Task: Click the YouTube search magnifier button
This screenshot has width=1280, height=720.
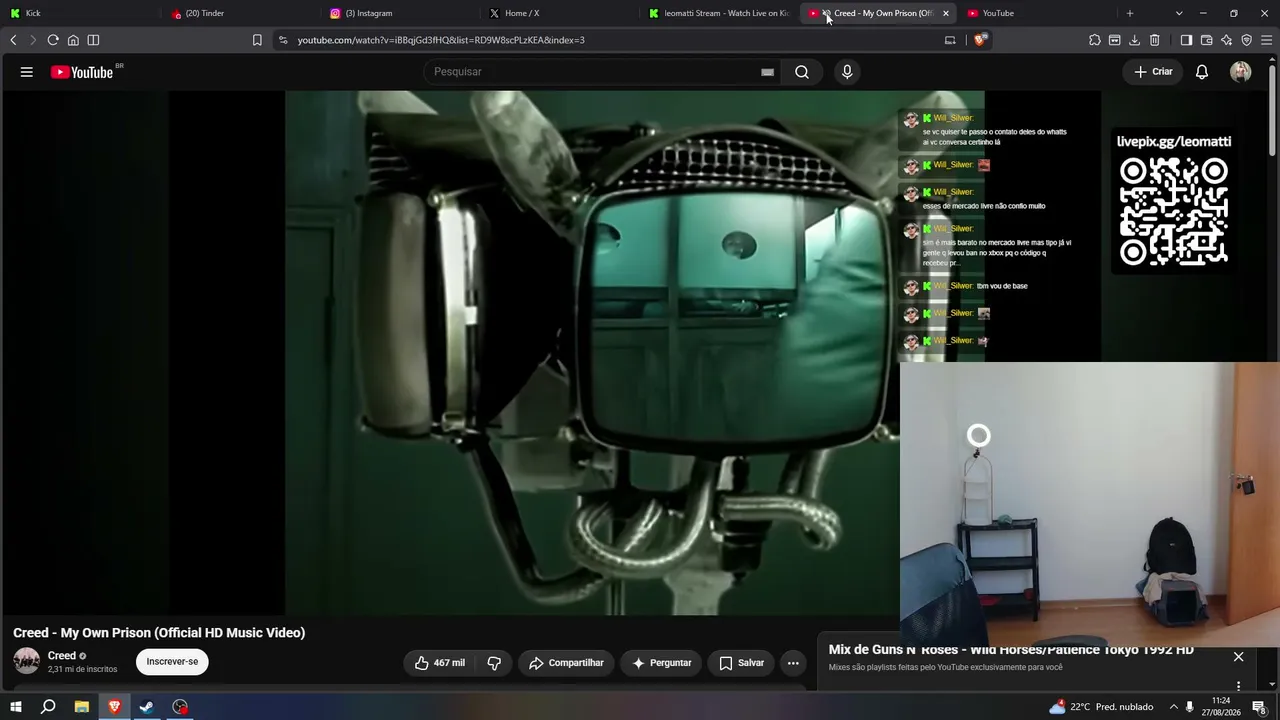Action: (x=802, y=72)
